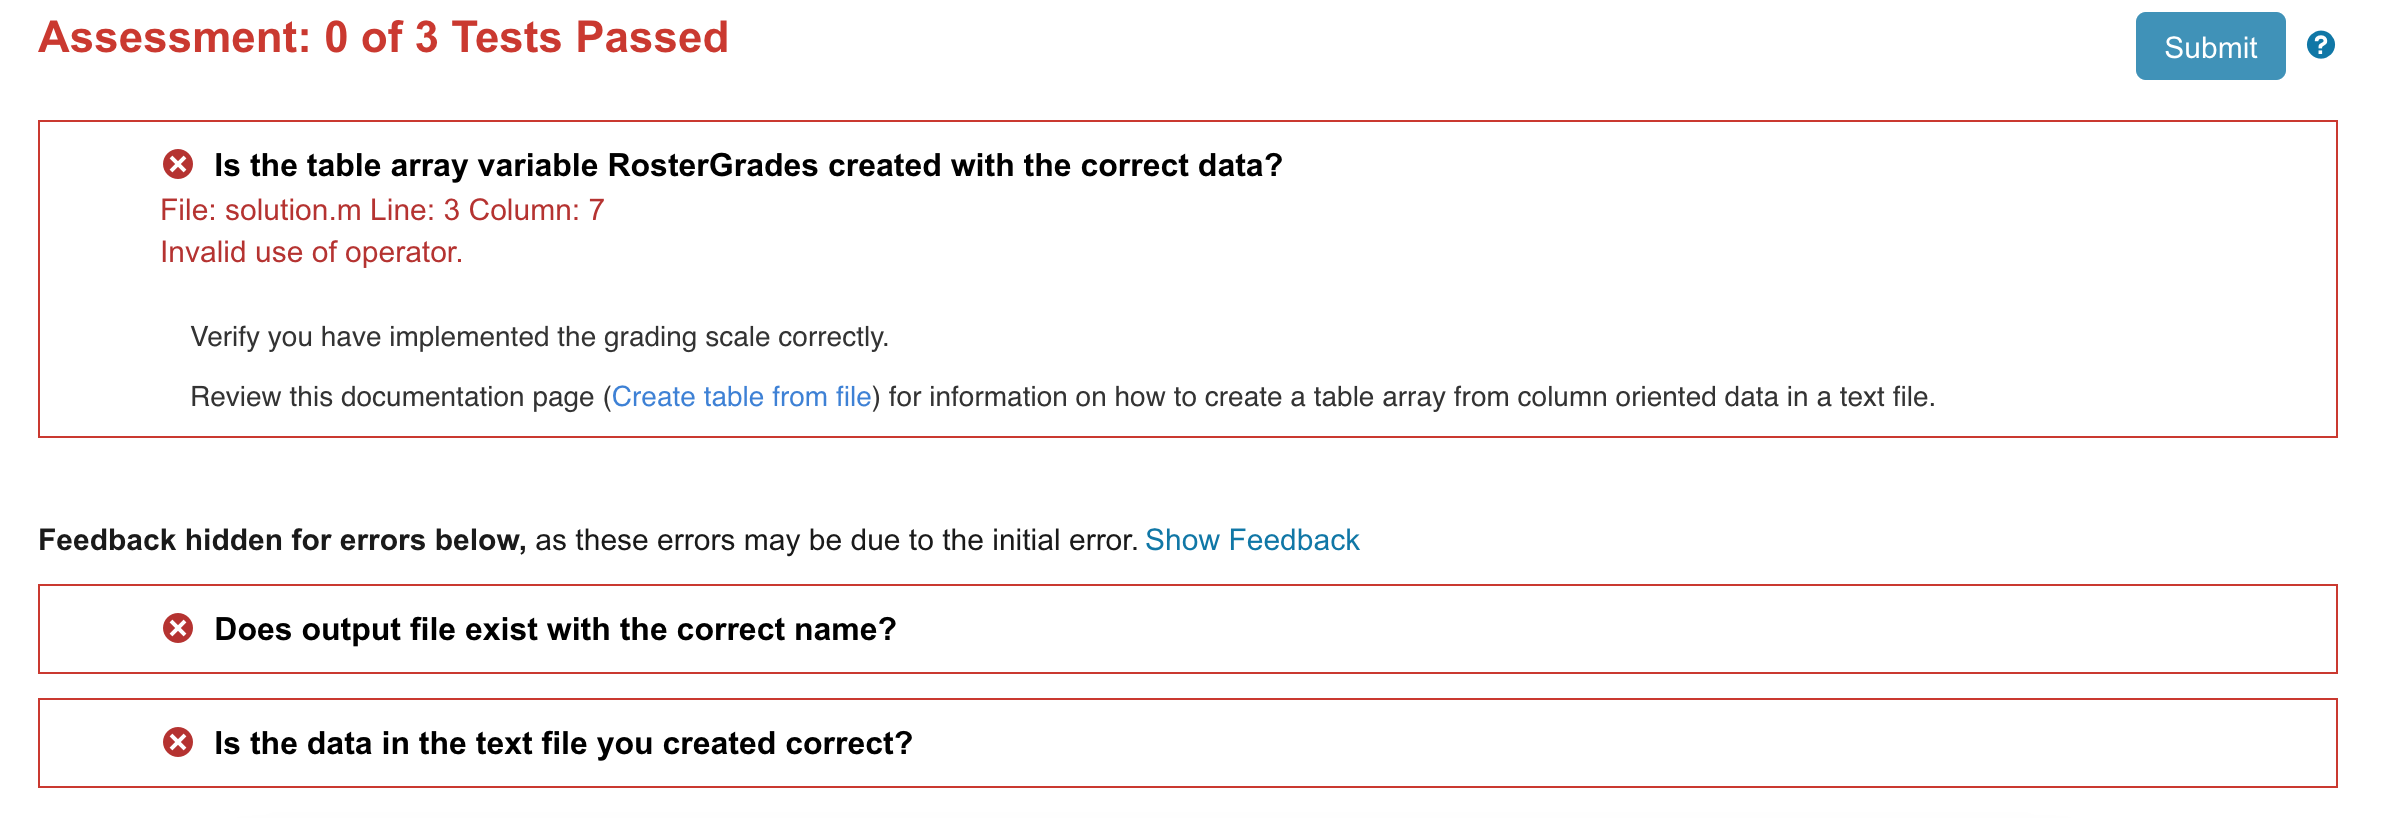Submit the solution for assessment

coord(2210,46)
